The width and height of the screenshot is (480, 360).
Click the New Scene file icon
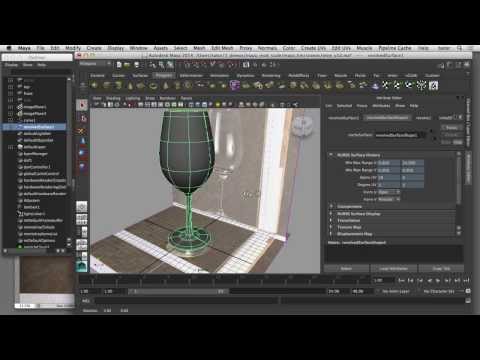pyautogui.click(x=119, y=65)
